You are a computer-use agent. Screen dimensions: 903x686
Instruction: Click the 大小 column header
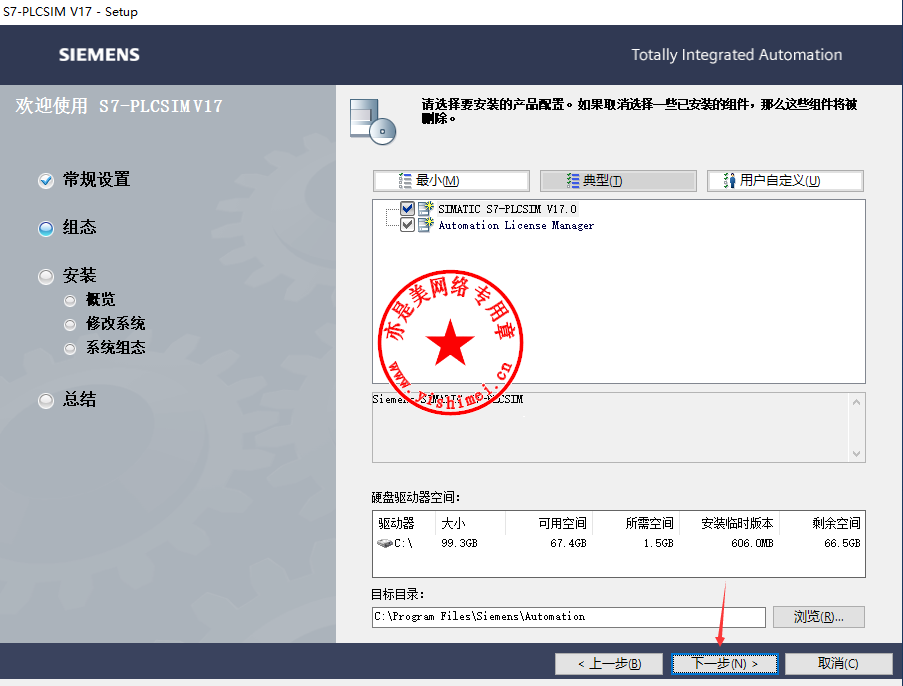[x=453, y=523]
